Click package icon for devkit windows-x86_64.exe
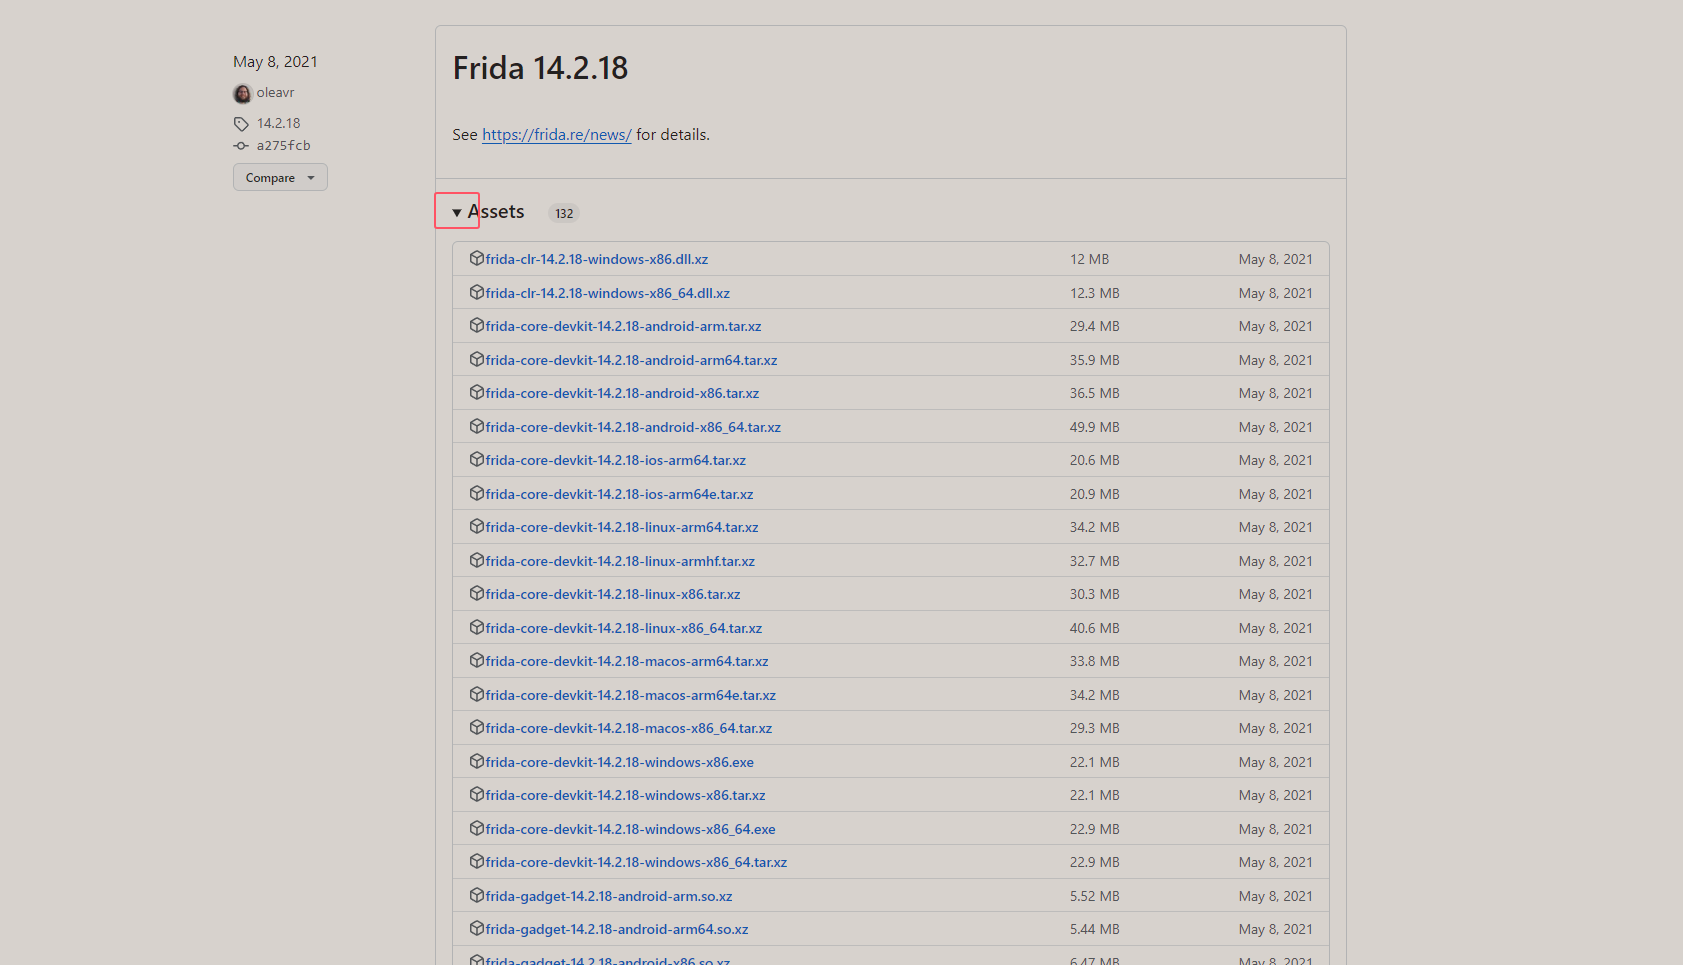 point(477,828)
